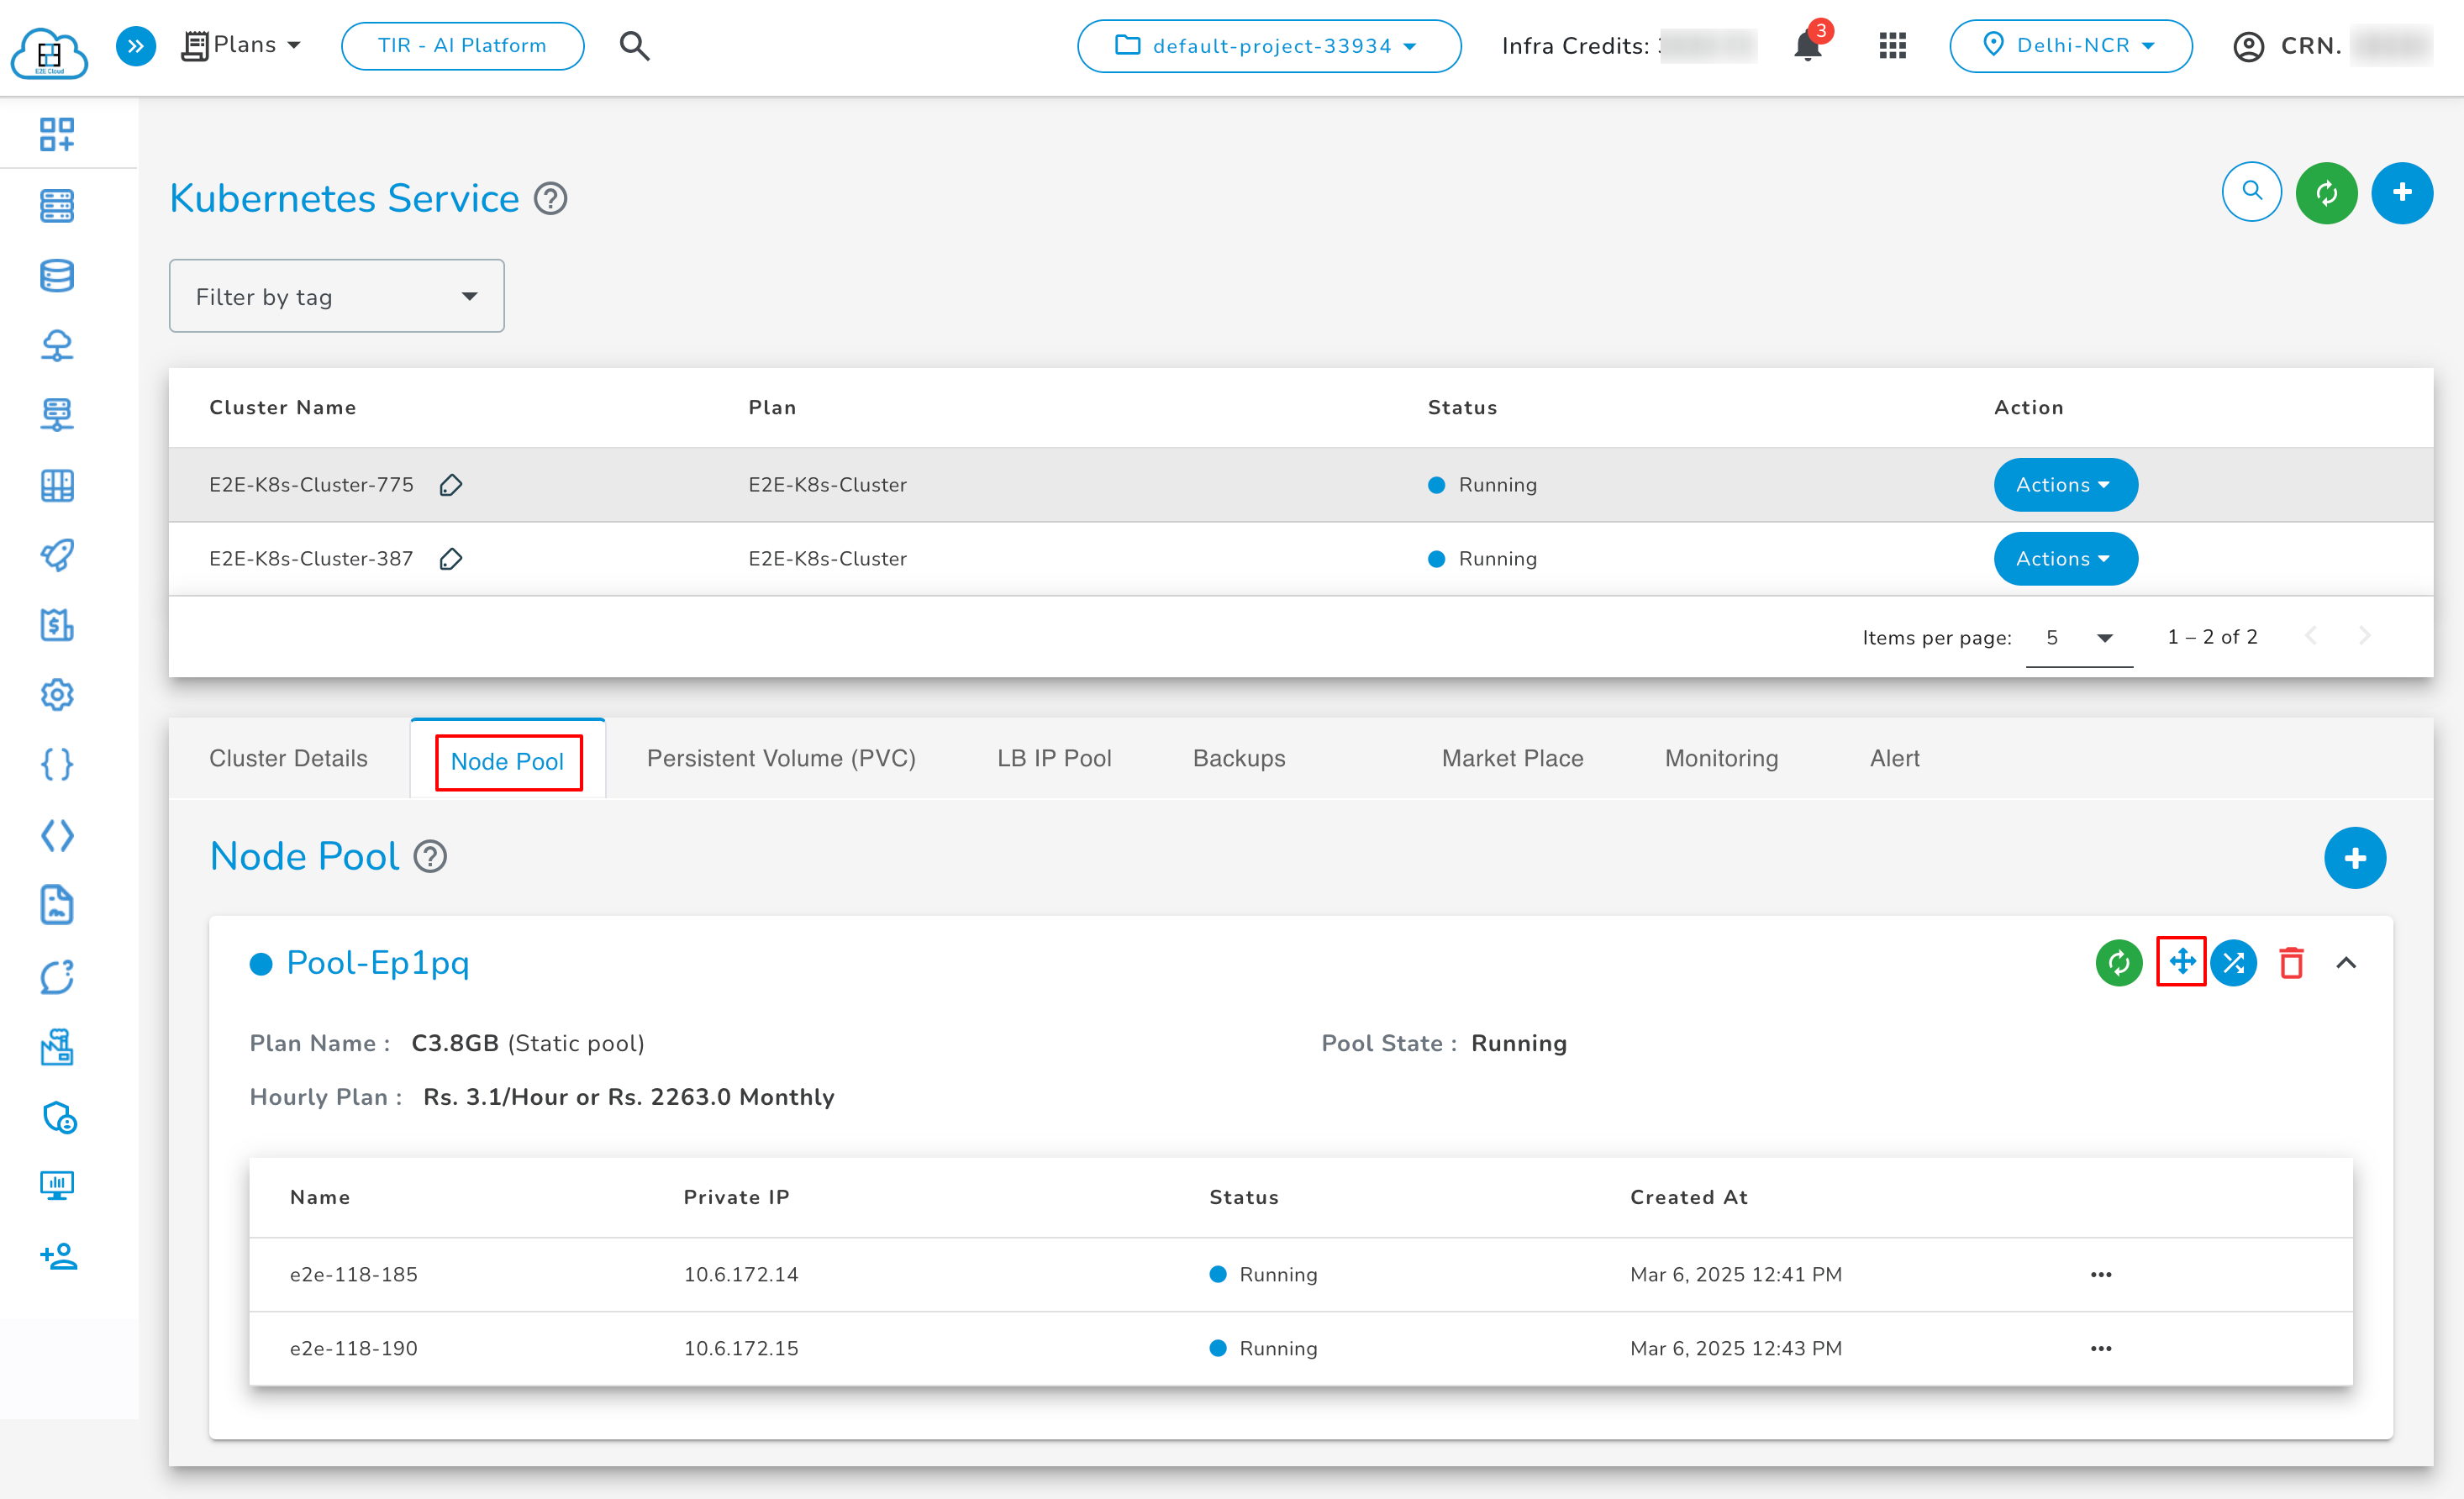Go to TIR - AI Platform

pyautogui.click(x=463, y=46)
